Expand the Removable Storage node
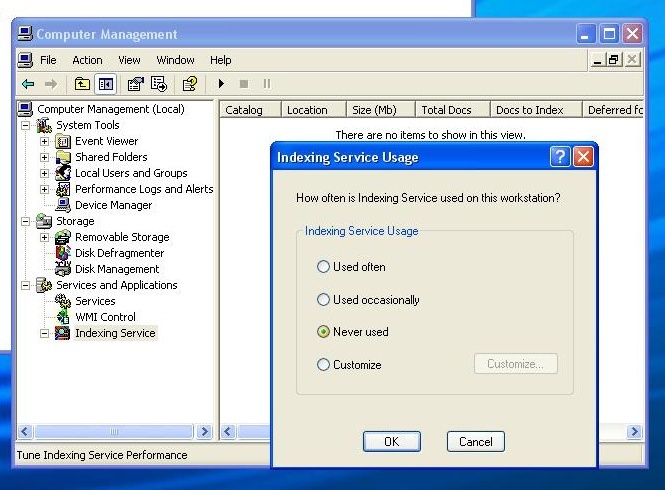Screen dimensions: 665x490 click(x=45, y=237)
